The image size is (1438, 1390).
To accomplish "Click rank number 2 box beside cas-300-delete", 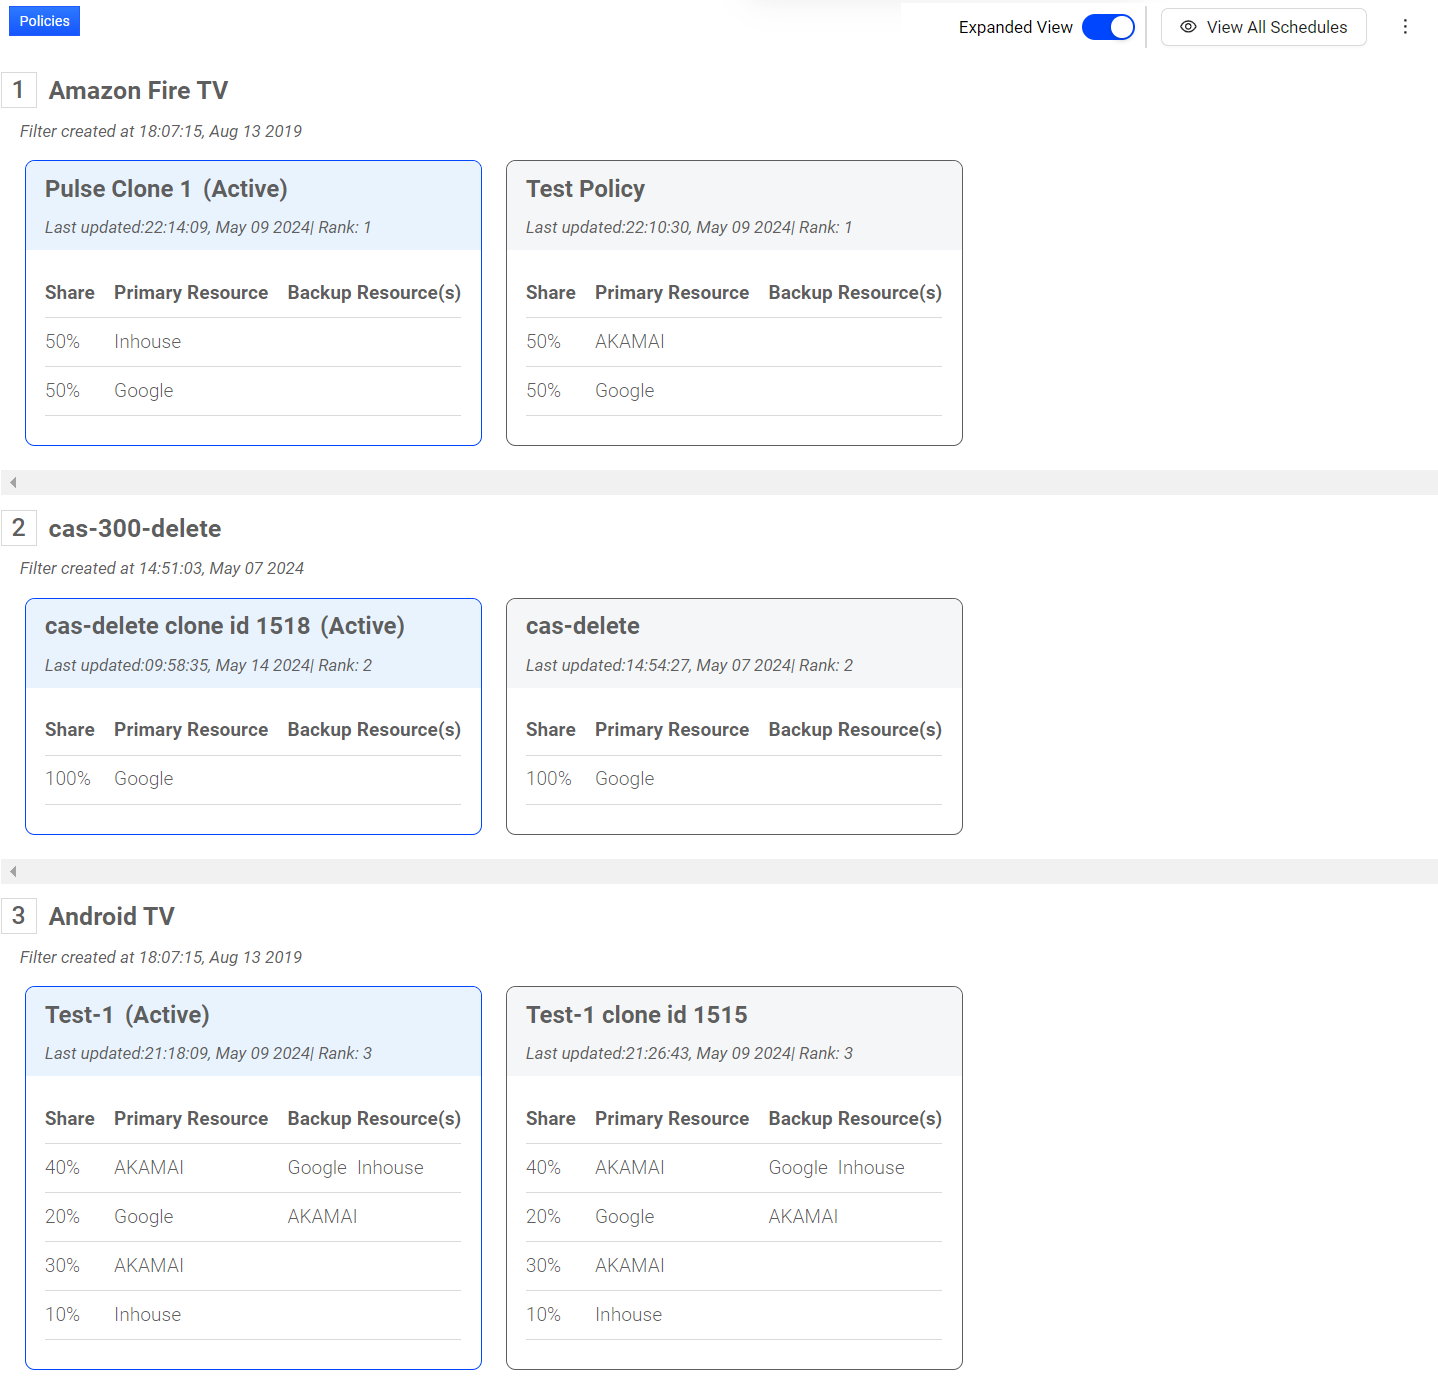I will pos(19,528).
